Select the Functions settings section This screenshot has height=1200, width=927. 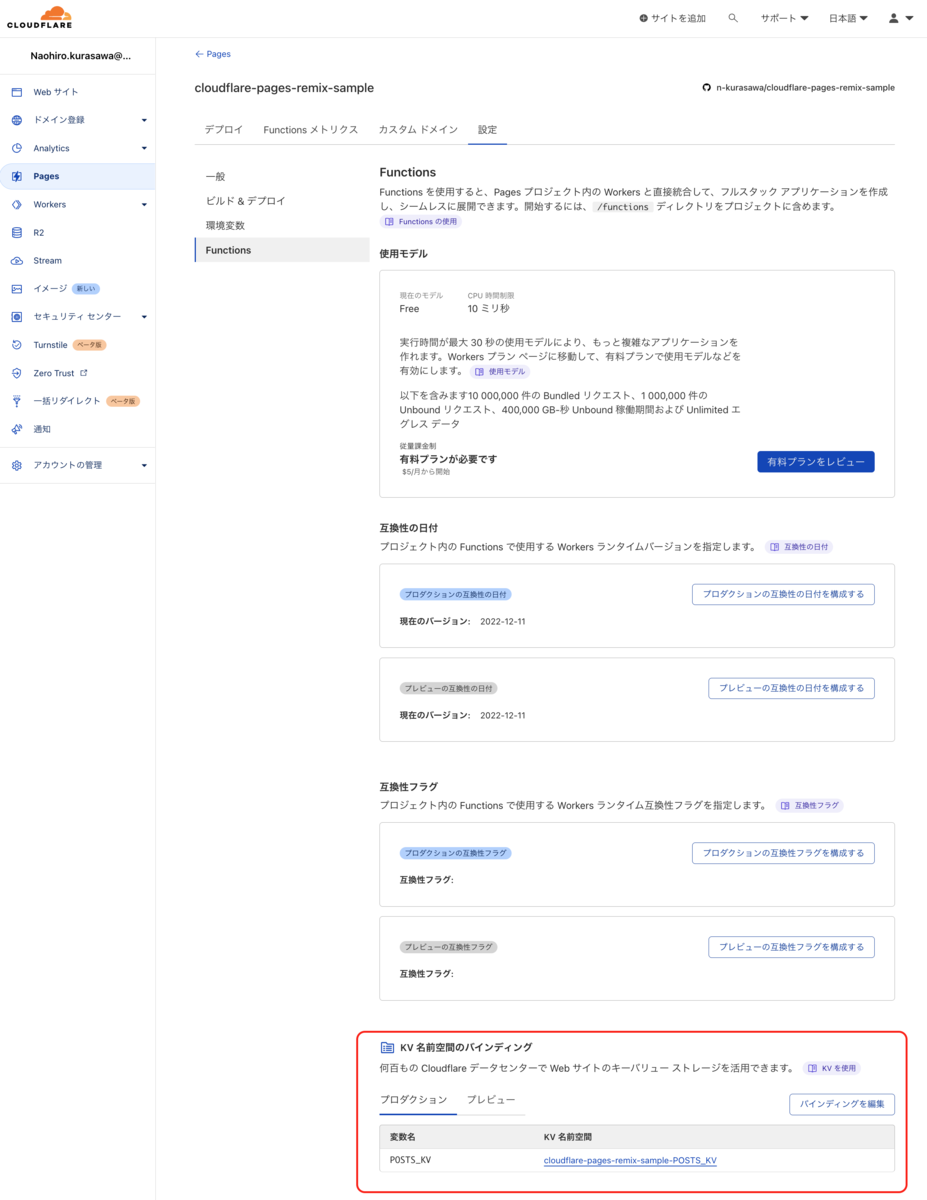click(x=282, y=250)
